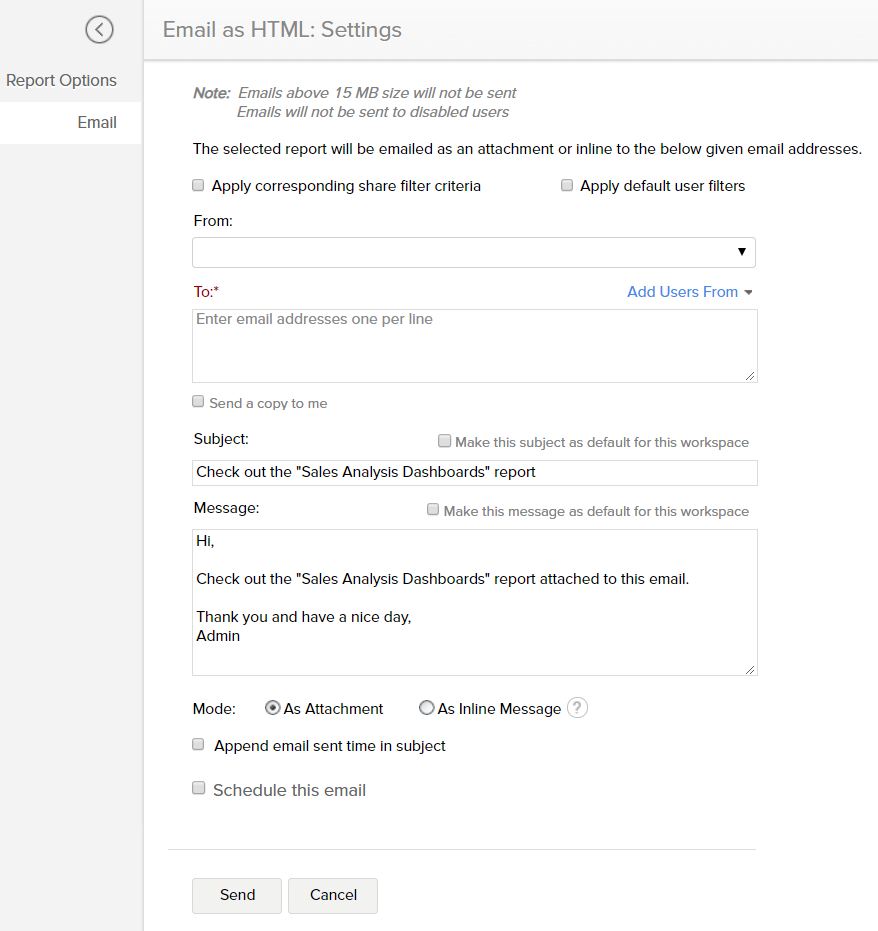
Task: Enable Apply corresponding share filter criteria
Action: (x=198, y=185)
